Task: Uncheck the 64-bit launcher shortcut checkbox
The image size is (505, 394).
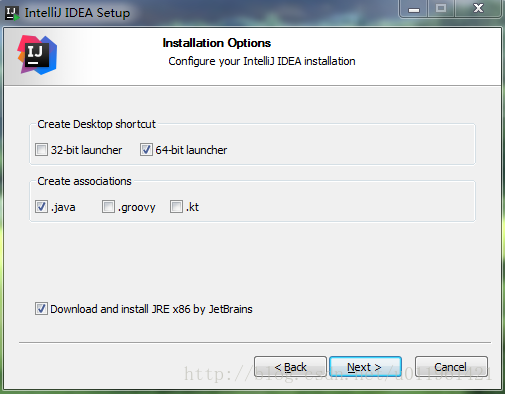Action: click(146, 150)
